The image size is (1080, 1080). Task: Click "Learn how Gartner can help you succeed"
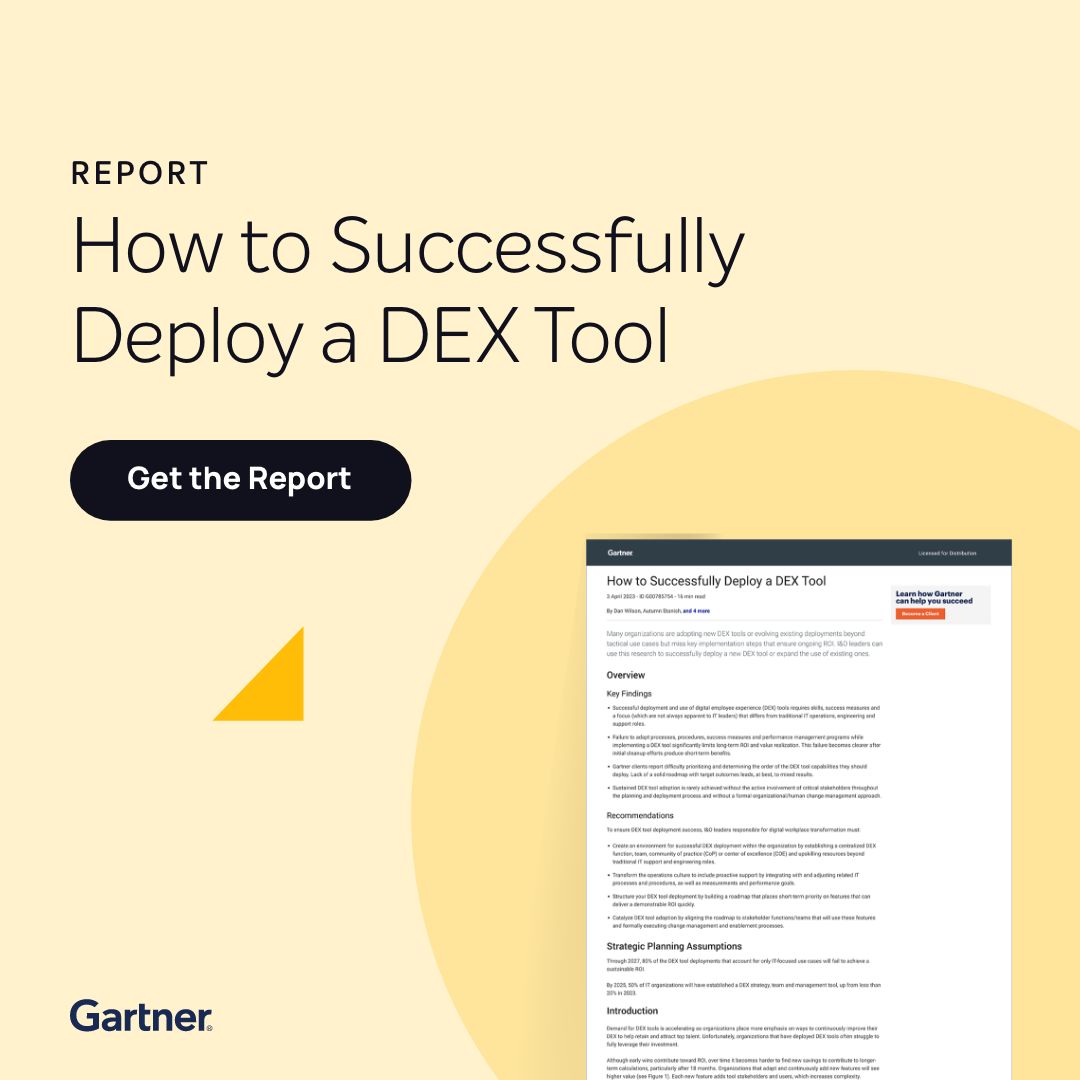(934, 597)
